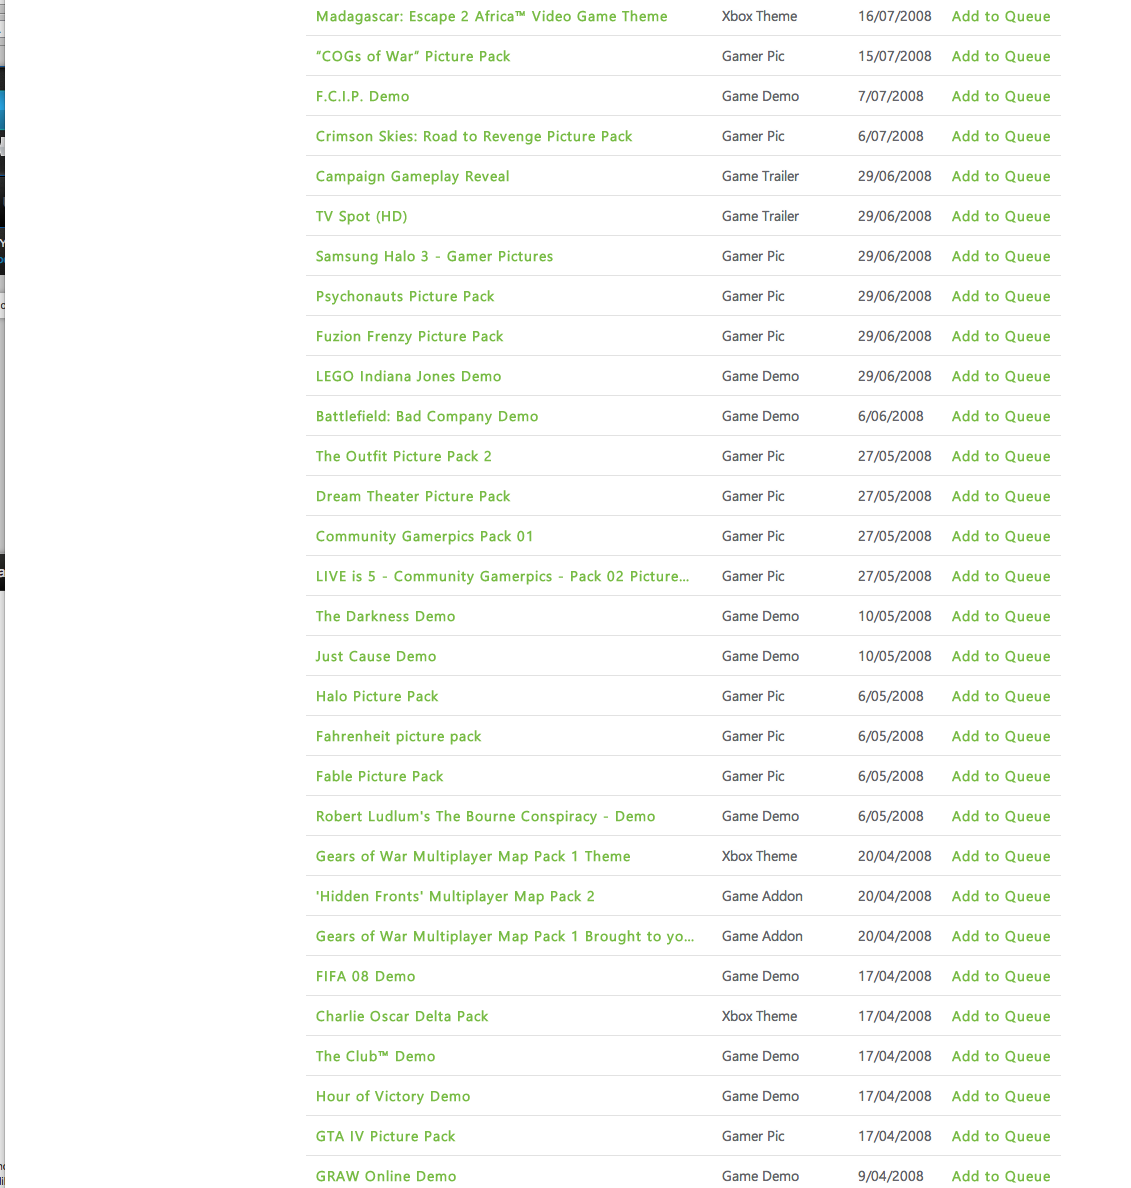Add Battlefield: Bad Company Demo to queue
The image size is (1131, 1188).
point(1001,417)
